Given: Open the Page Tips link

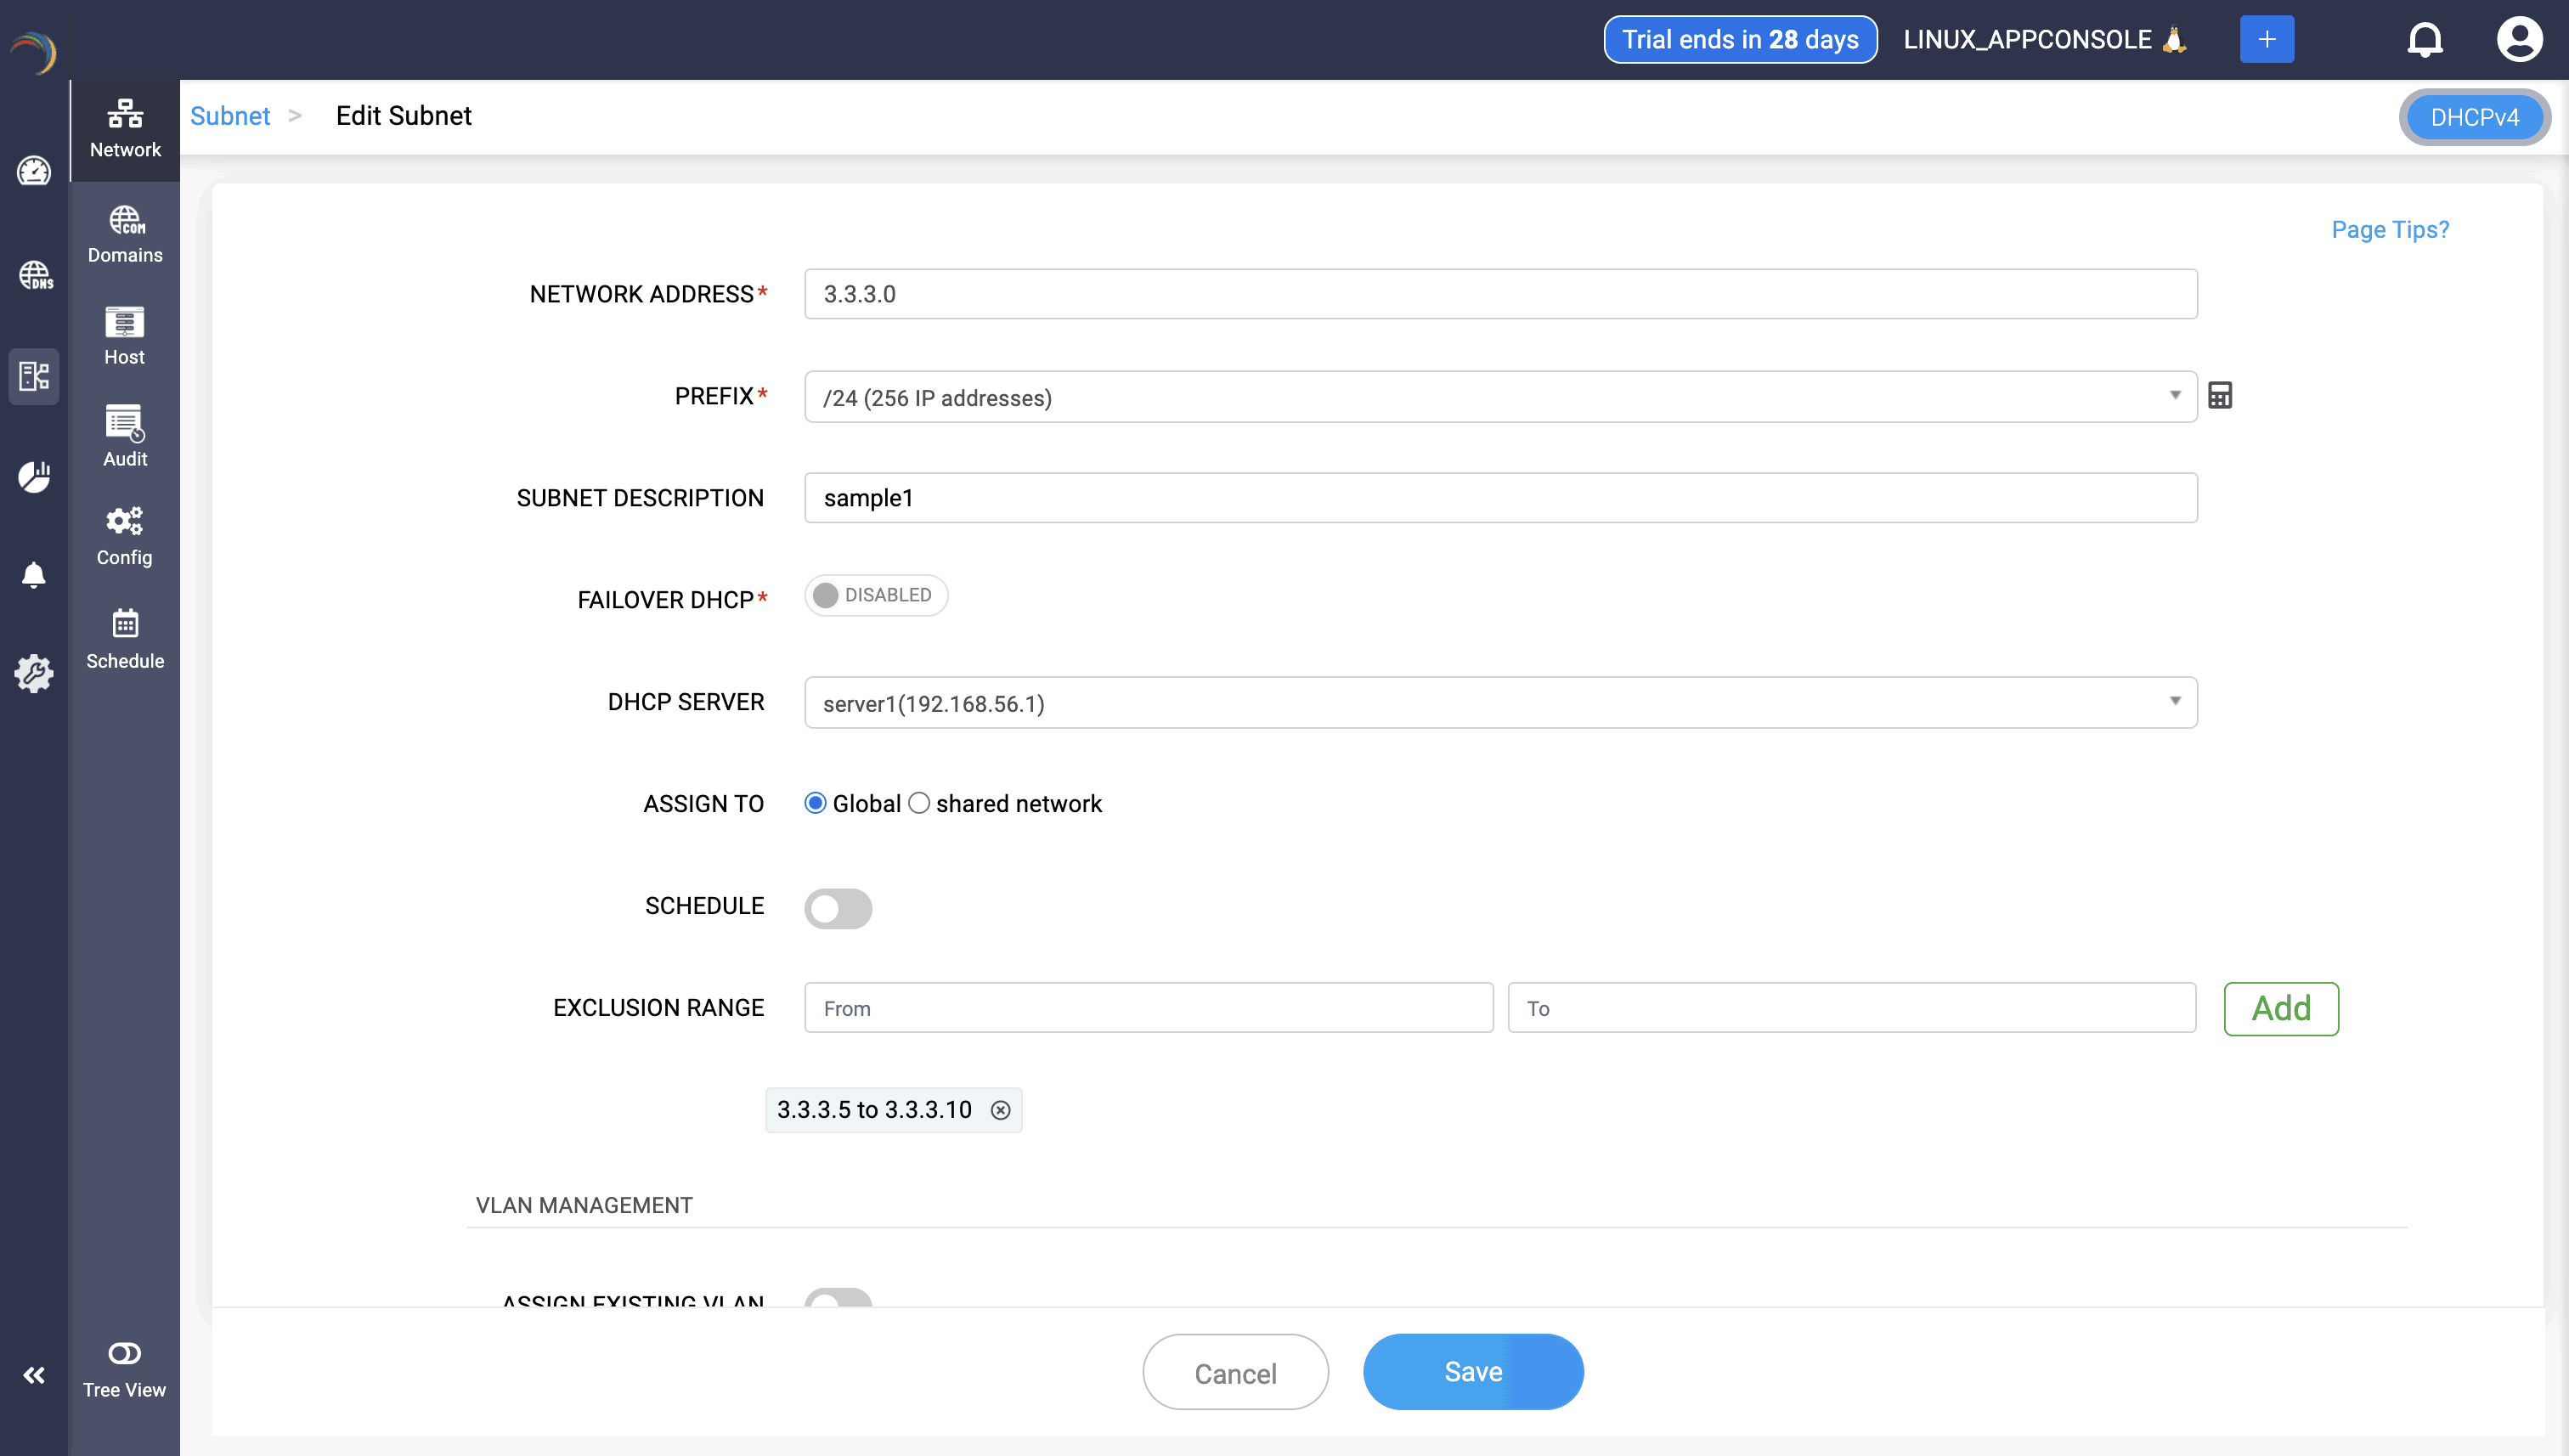Looking at the screenshot, I should tap(2389, 230).
